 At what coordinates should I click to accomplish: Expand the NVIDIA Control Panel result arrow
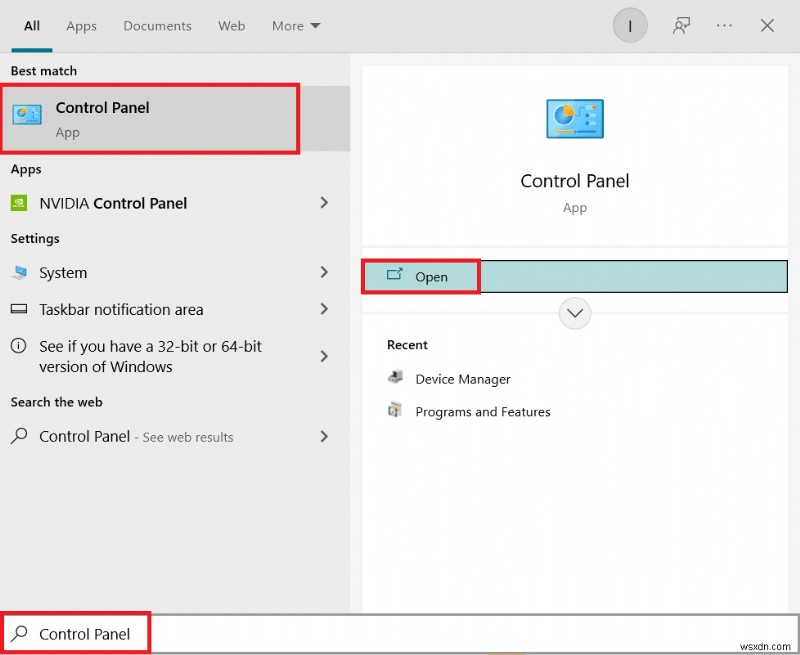[323, 203]
